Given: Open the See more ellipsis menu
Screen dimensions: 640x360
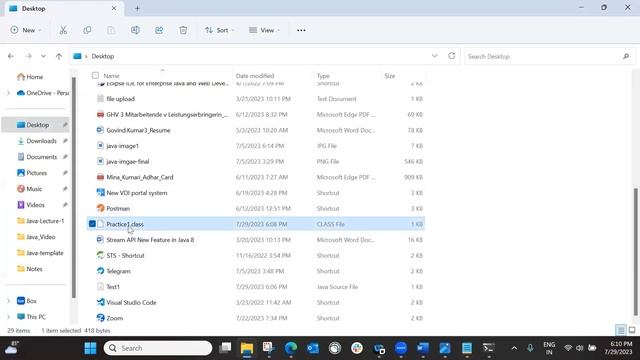Looking at the screenshot, I should coord(301,30).
